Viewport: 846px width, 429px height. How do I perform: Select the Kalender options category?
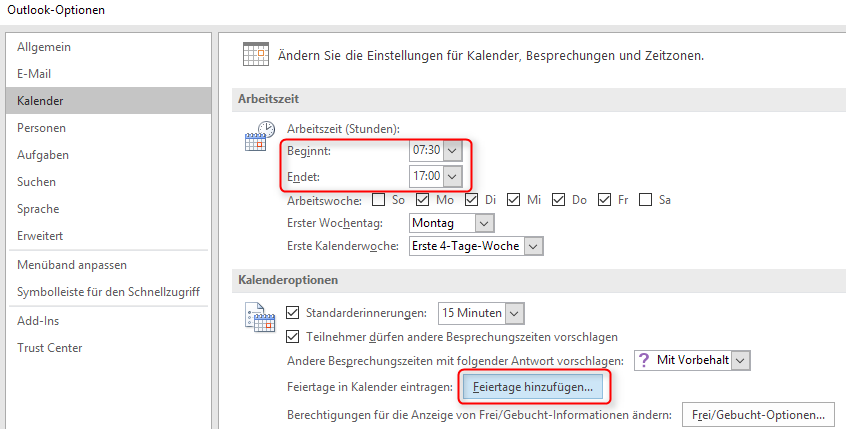pyautogui.click(x=108, y=100)
